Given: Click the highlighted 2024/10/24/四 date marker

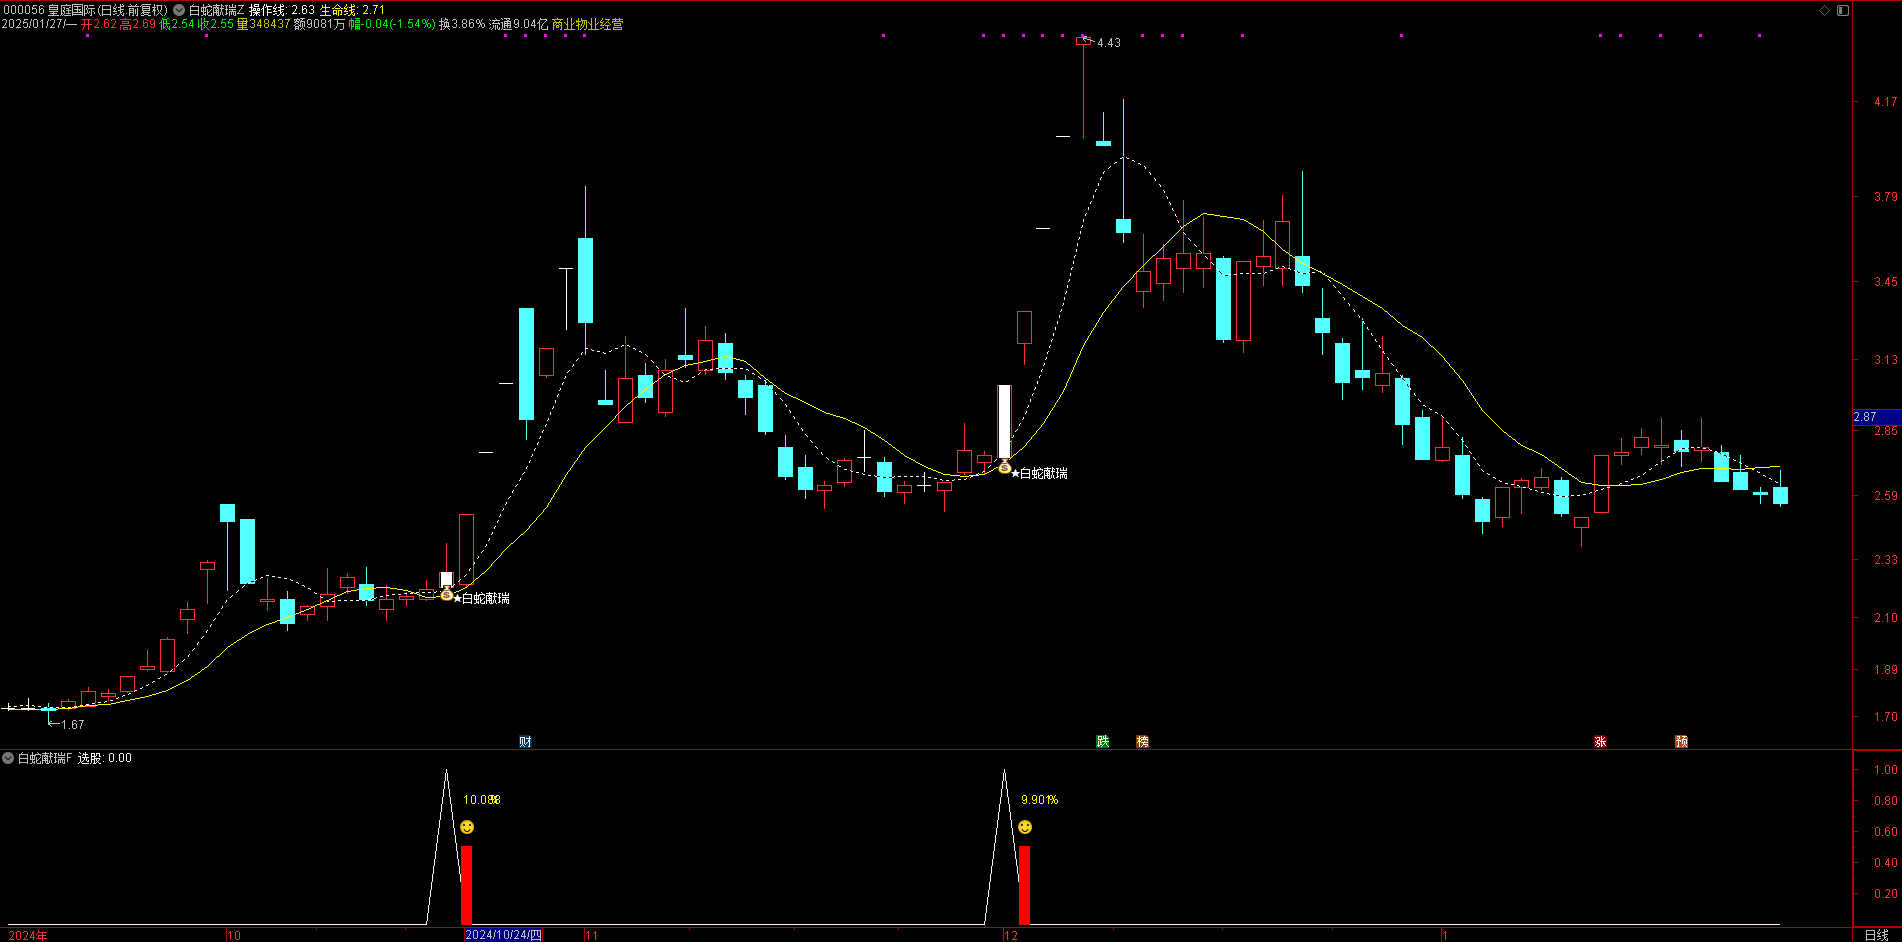Looking at the screenshot, I should point(504,935).
